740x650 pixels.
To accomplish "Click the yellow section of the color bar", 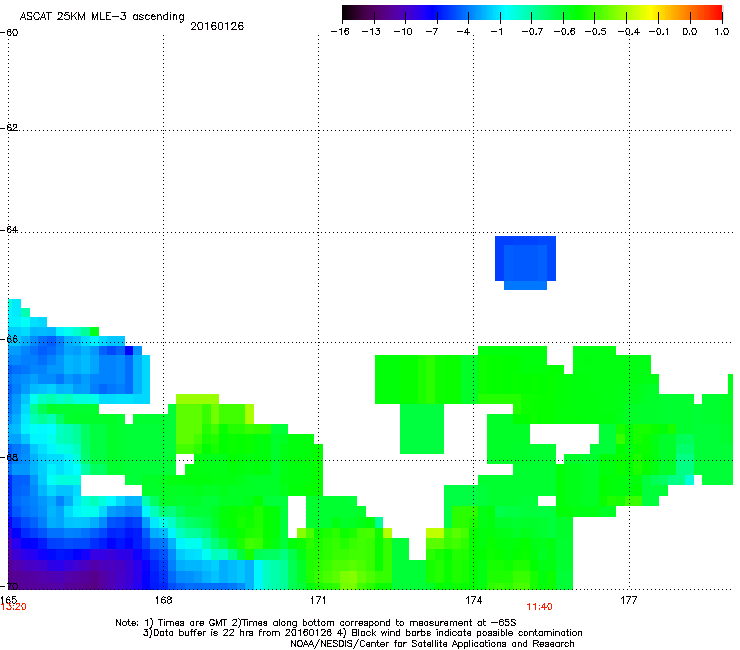I will (651, 13).
